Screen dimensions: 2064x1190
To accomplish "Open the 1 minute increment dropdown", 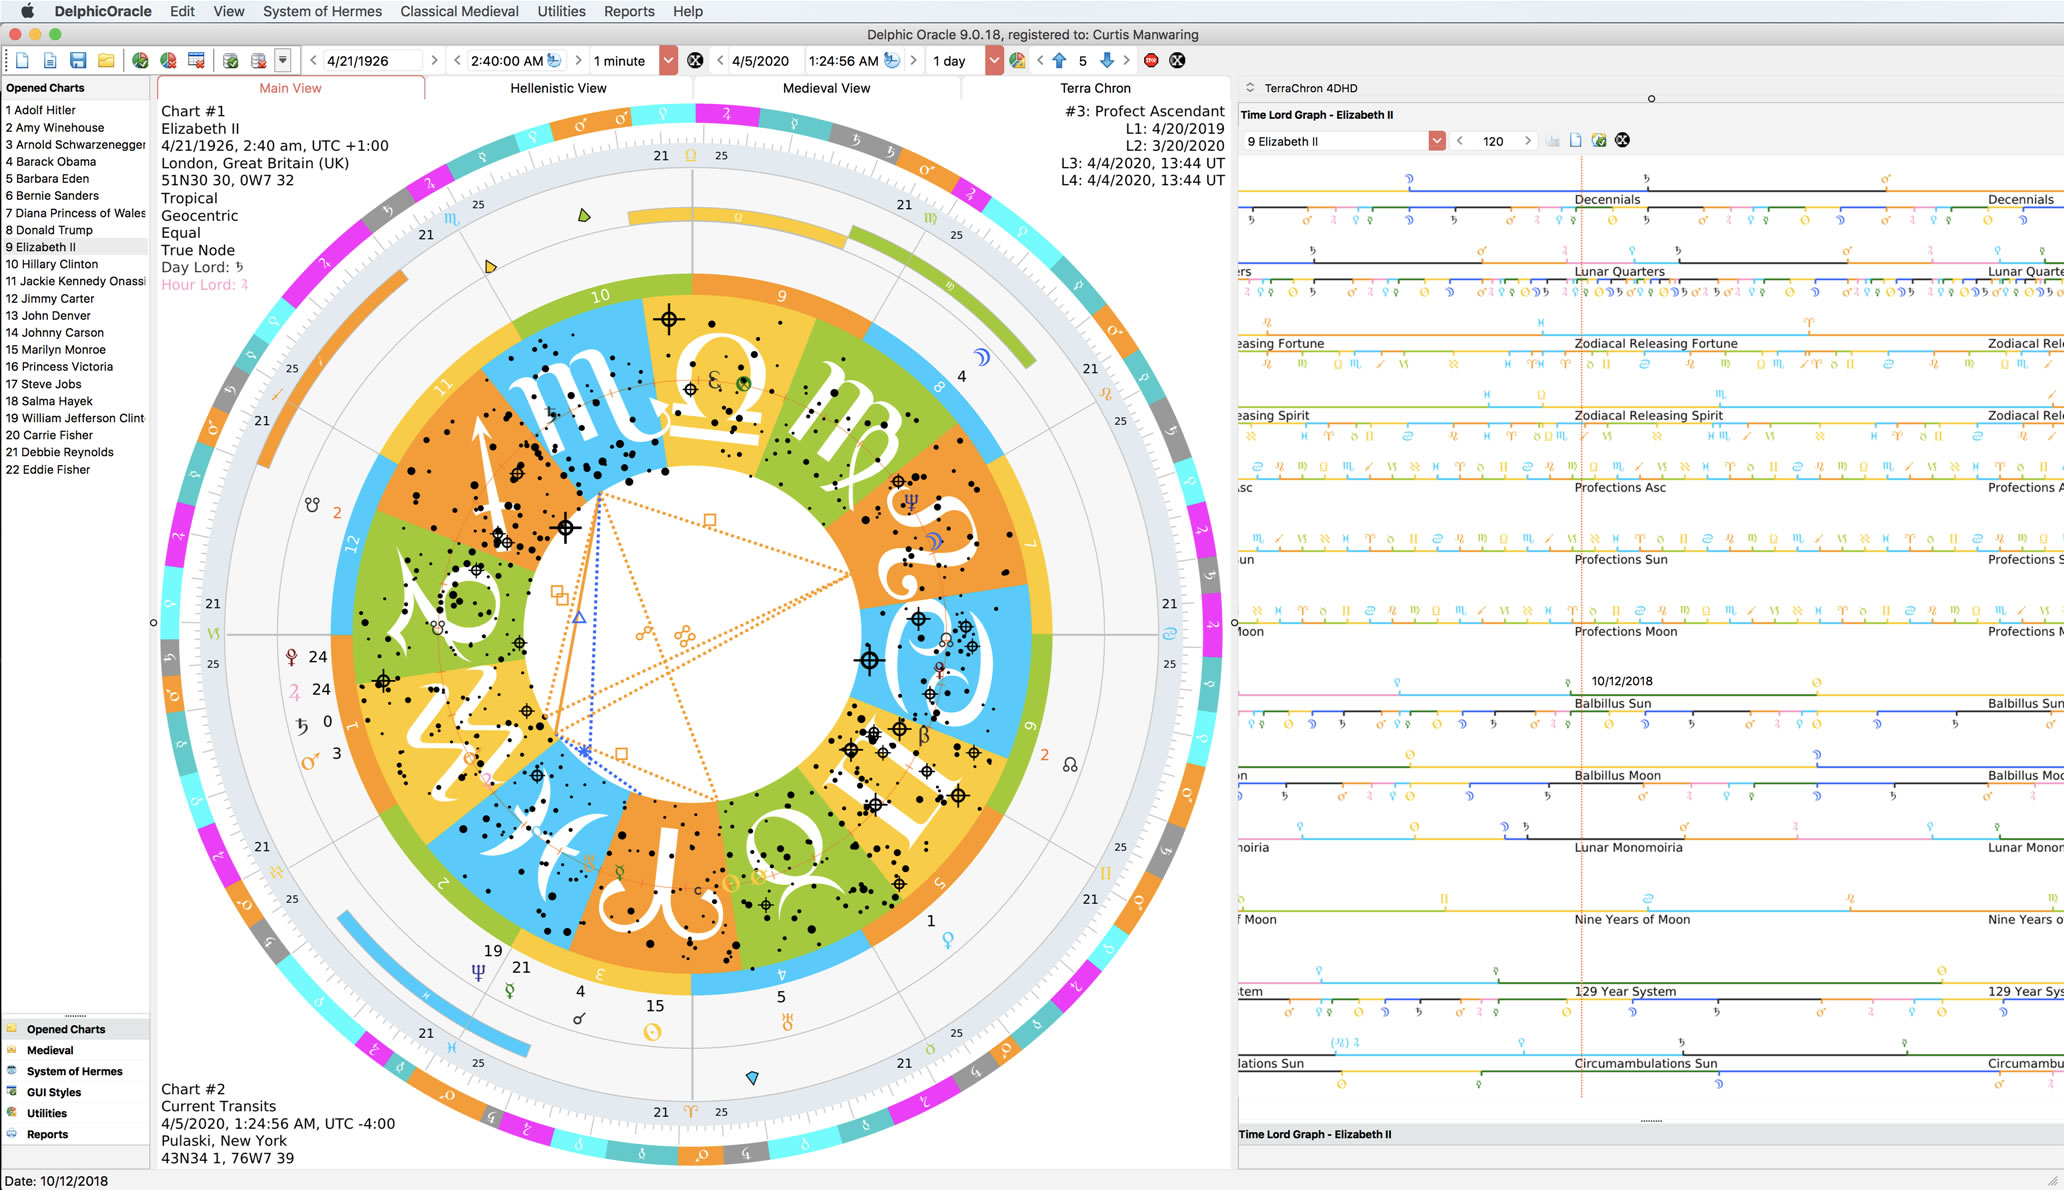I will pyautogui.click(x=668, y=61).
